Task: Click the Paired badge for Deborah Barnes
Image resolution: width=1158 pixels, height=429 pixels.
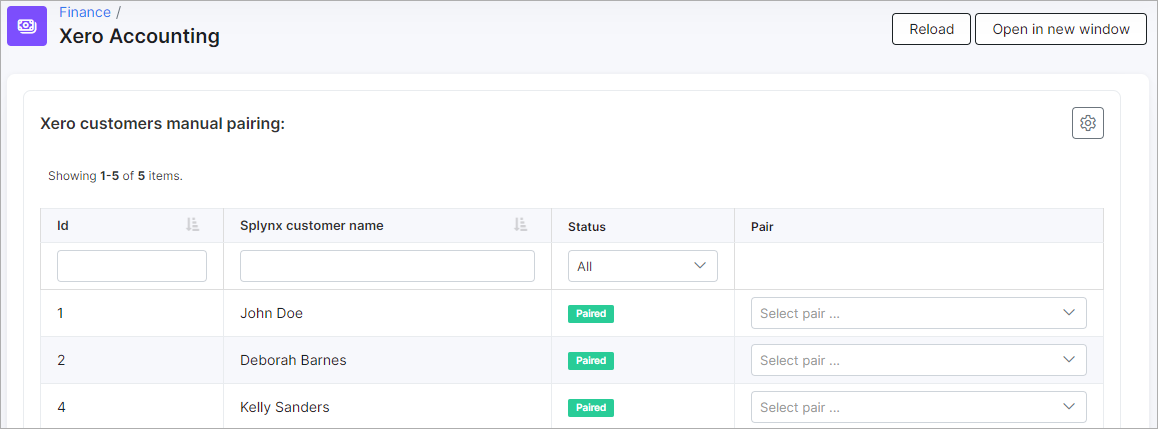Action: (591, 360)
